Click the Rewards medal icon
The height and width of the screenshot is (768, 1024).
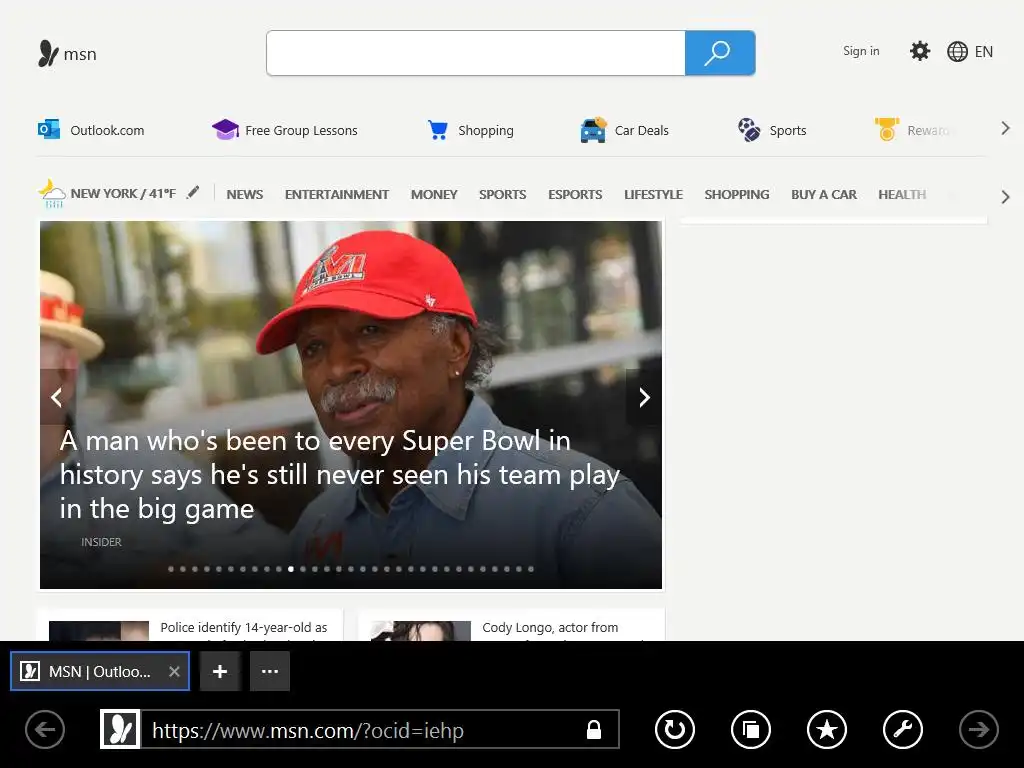tap(887, 129)
